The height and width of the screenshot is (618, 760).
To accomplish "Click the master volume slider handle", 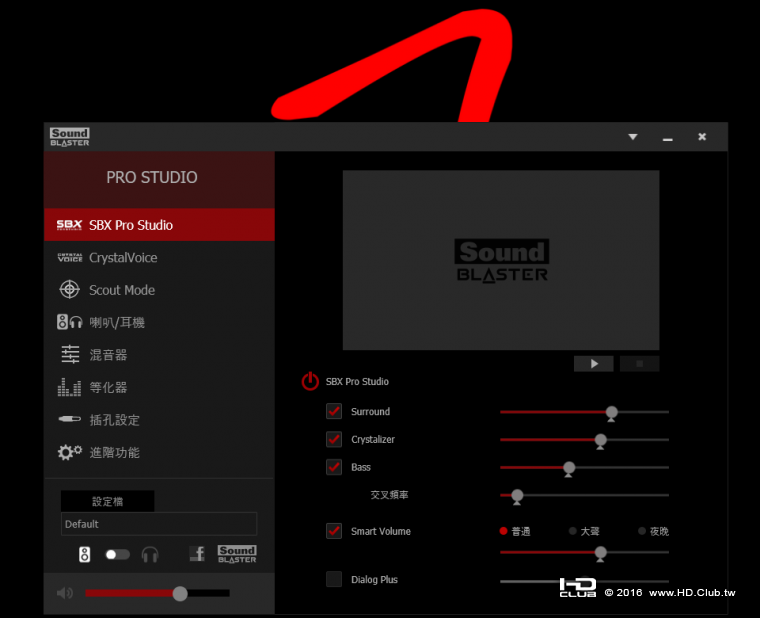I will 180,593.
